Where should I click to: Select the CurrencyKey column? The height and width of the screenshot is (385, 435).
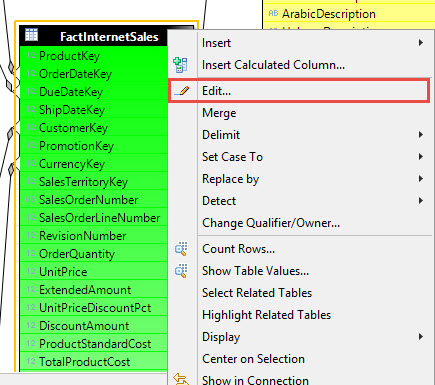pos(93,163)
